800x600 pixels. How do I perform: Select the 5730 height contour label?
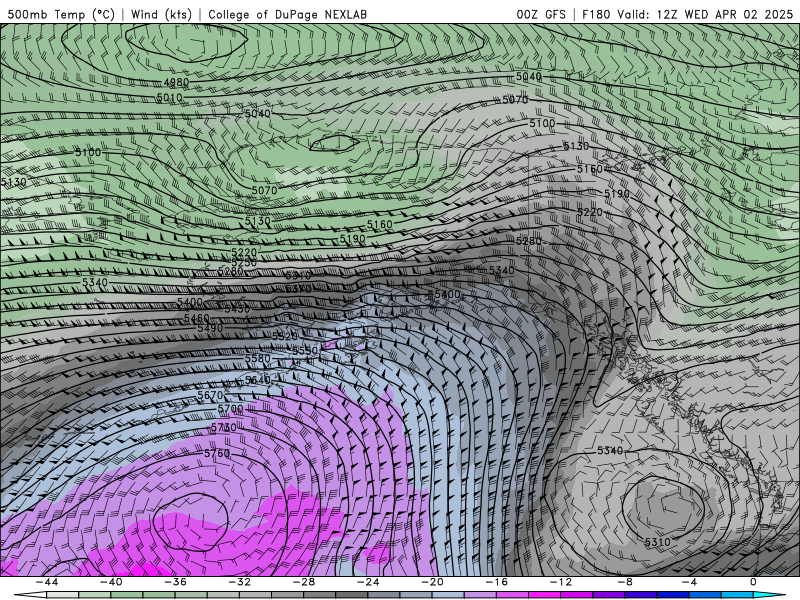point(223,427)
